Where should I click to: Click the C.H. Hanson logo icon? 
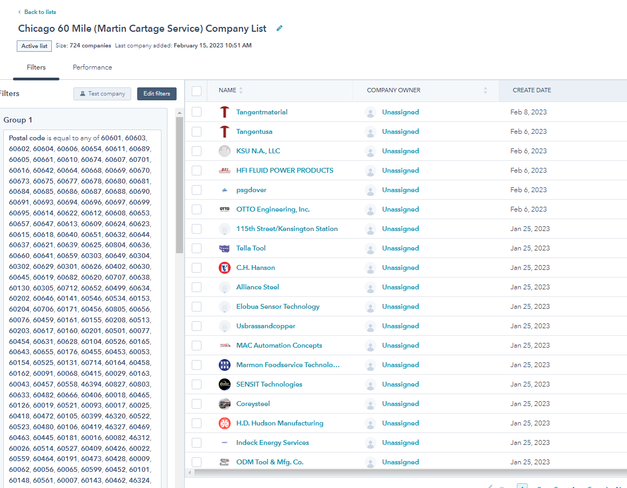pos(225,268)
